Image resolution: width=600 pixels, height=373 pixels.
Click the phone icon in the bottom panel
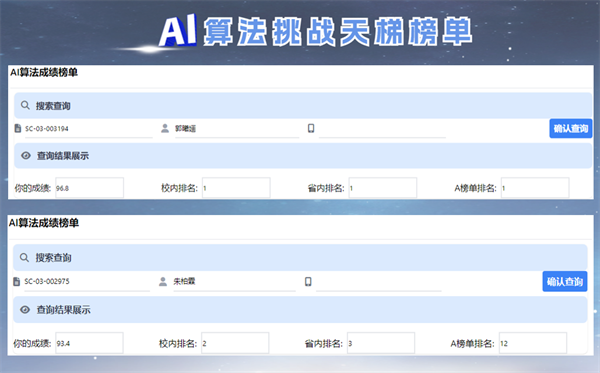(x=308, y=282)
